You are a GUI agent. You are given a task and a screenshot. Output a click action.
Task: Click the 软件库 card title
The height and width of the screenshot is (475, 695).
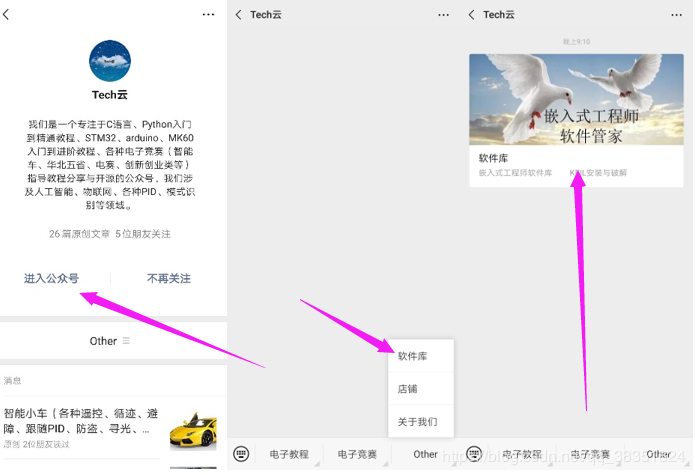[x=493, y=158]
